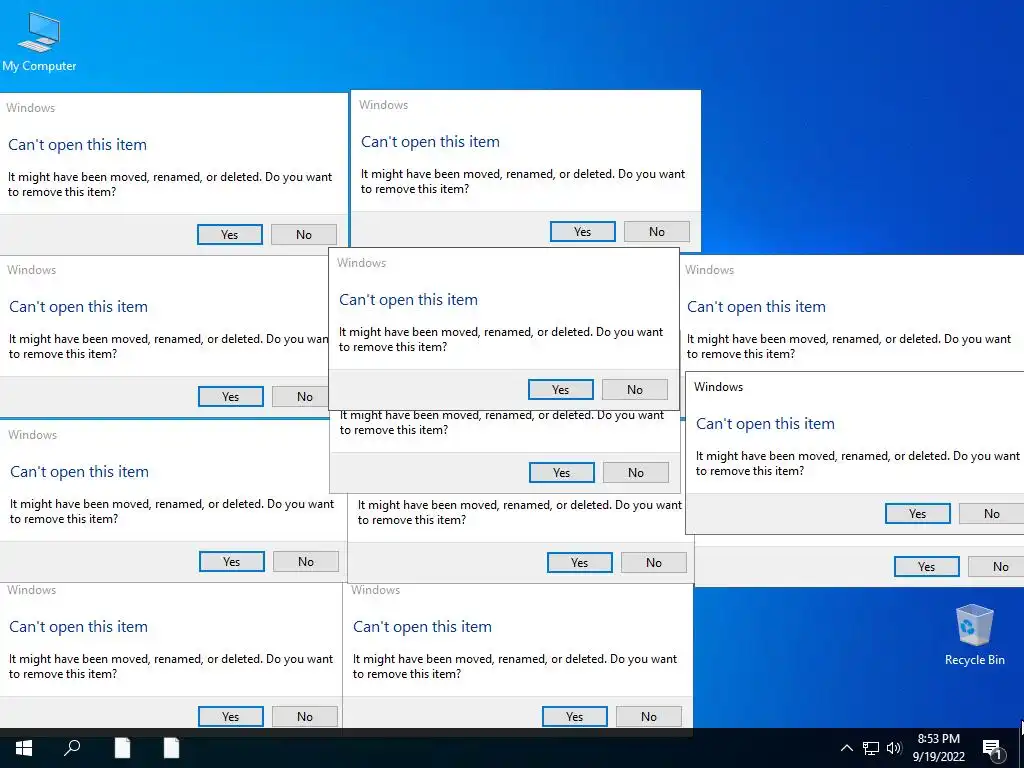Open the volume speaker tray icon
1024x768 pixels.
coord(893,748)
